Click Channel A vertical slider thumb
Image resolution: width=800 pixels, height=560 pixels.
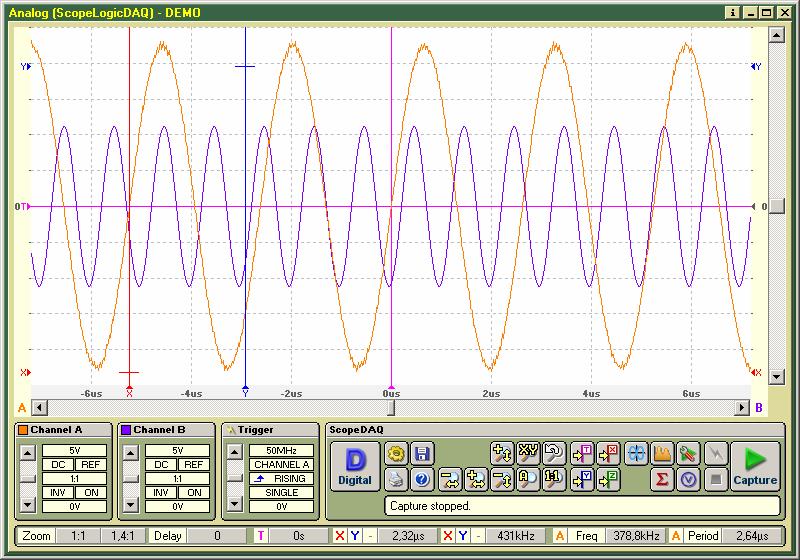[x=28, y=478]
